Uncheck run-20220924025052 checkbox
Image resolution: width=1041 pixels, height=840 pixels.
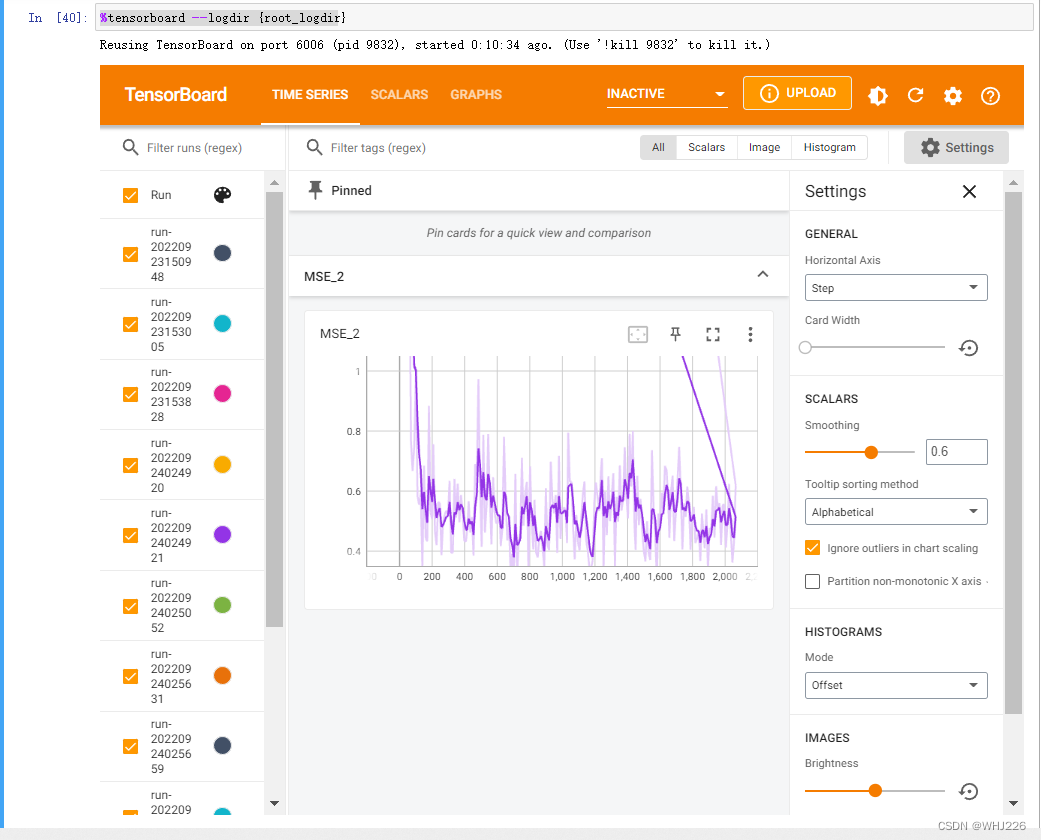130,606
